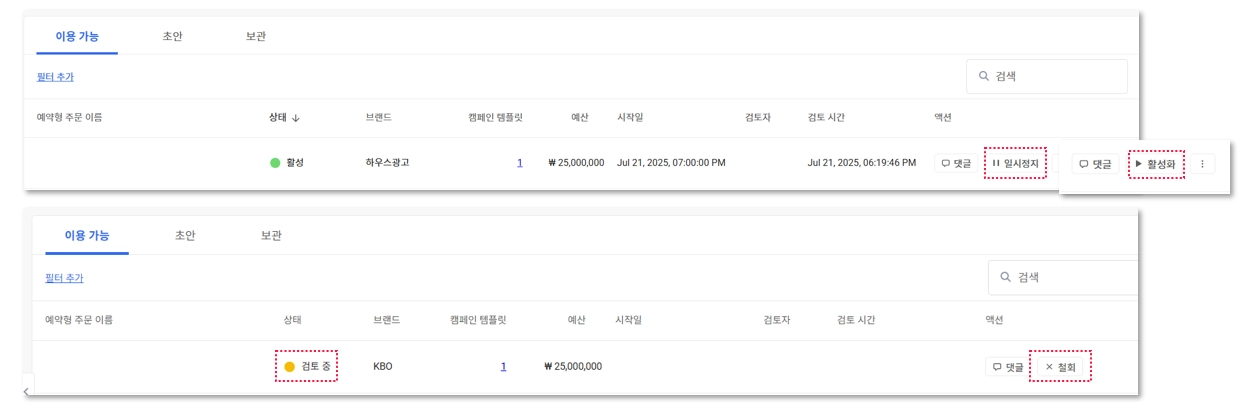Click the activate (활성화) play button
The height and width of the screenshot is (405, 1243).
[x=1156, y=163]
